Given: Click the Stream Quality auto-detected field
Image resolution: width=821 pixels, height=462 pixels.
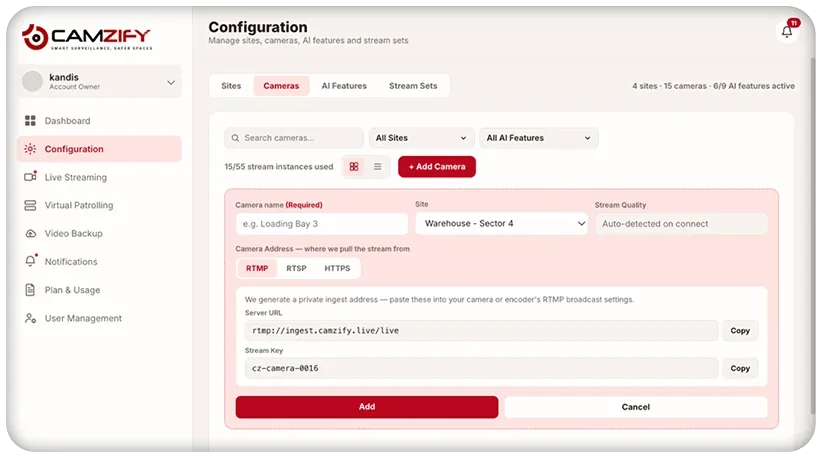Looking at the screenshot, I should (681, 224).
